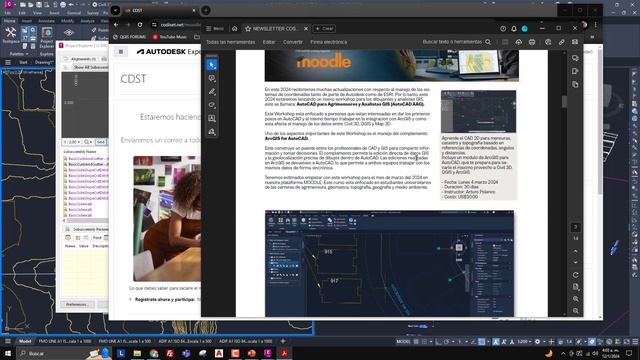Open the scale dropdown in Project Explorer

point(72,142)
